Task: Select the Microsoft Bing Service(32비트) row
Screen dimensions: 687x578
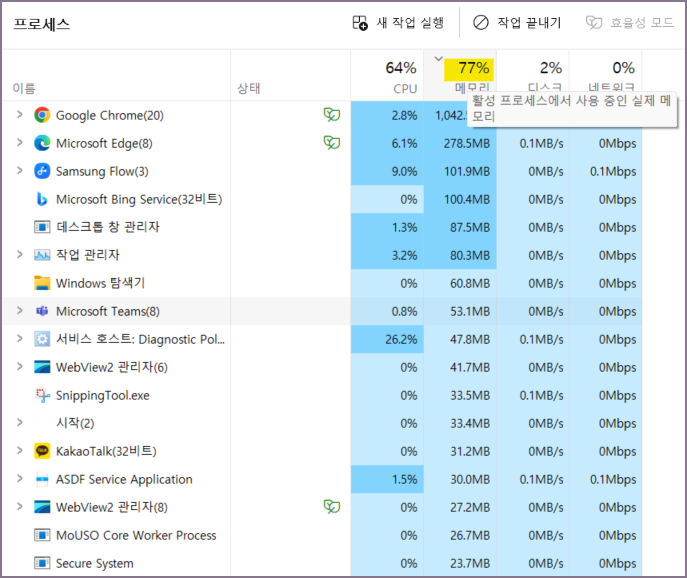Action: coord(322,199)
